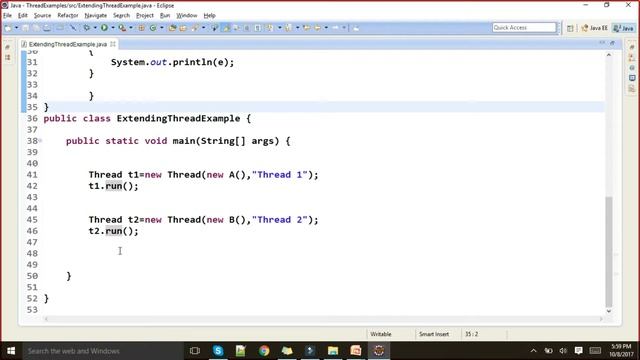Screen dimensions: 640x360
Task: Click the Pin Editor toolbar icon
Action: [356, 28]
